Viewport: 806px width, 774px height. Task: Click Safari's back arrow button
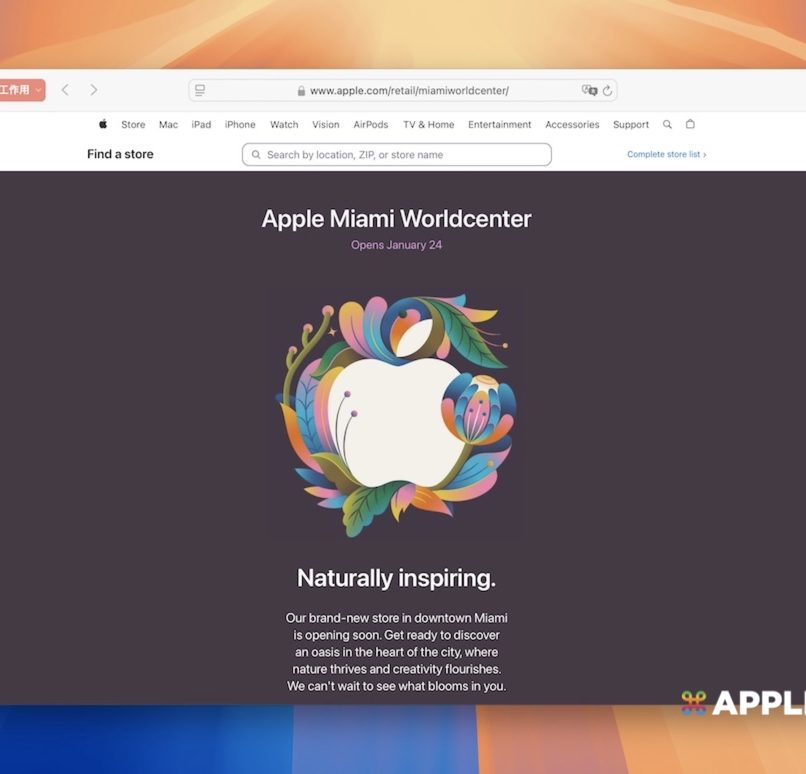tap(65, 90)
